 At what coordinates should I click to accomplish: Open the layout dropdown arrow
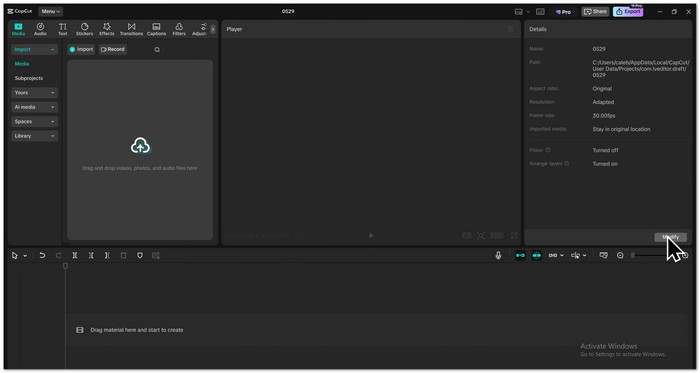pyautogui.click(x=528, y=12)
